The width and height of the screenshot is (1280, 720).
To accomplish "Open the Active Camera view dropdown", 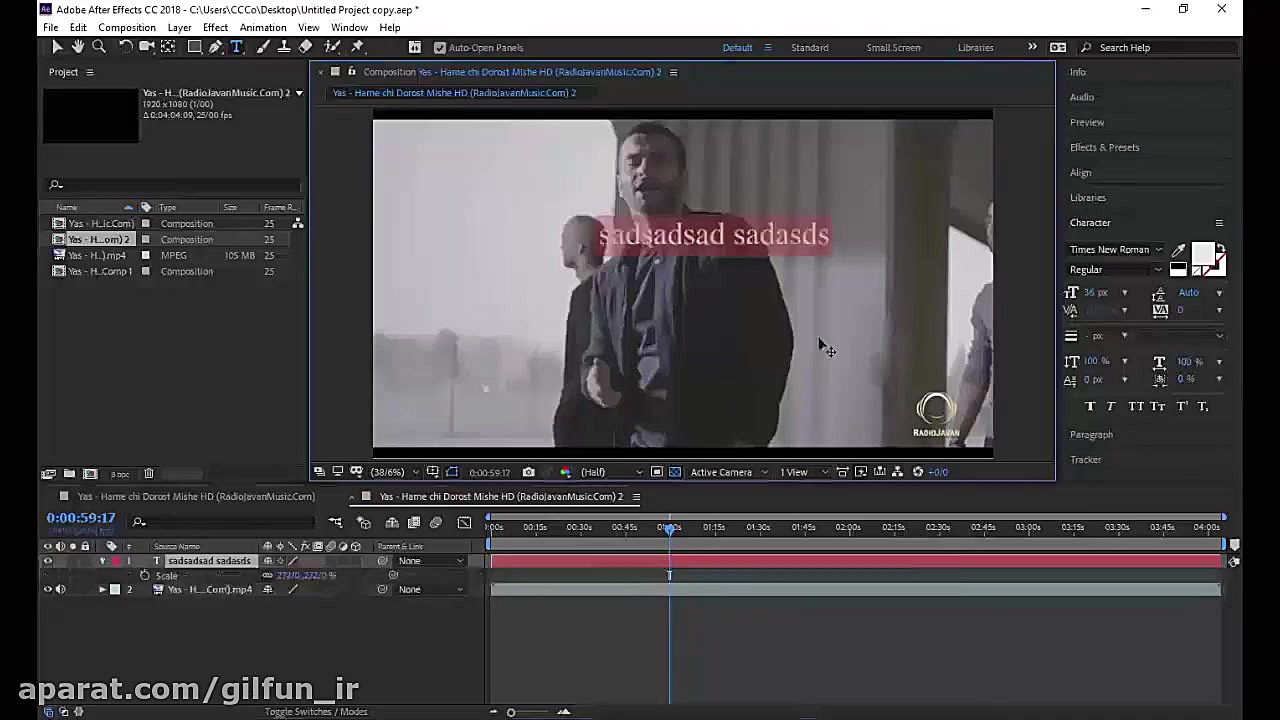I will coord(729,472).
